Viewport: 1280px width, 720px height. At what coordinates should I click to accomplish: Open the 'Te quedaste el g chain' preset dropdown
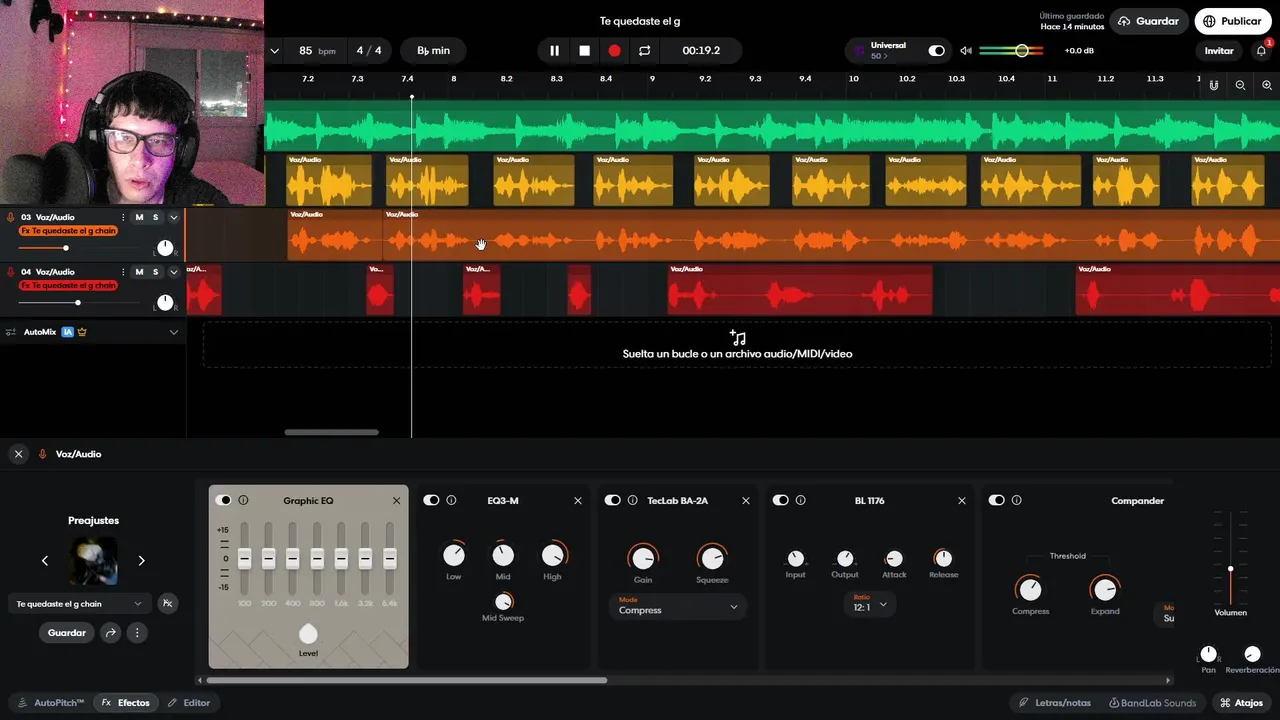(x=80, y=604)
